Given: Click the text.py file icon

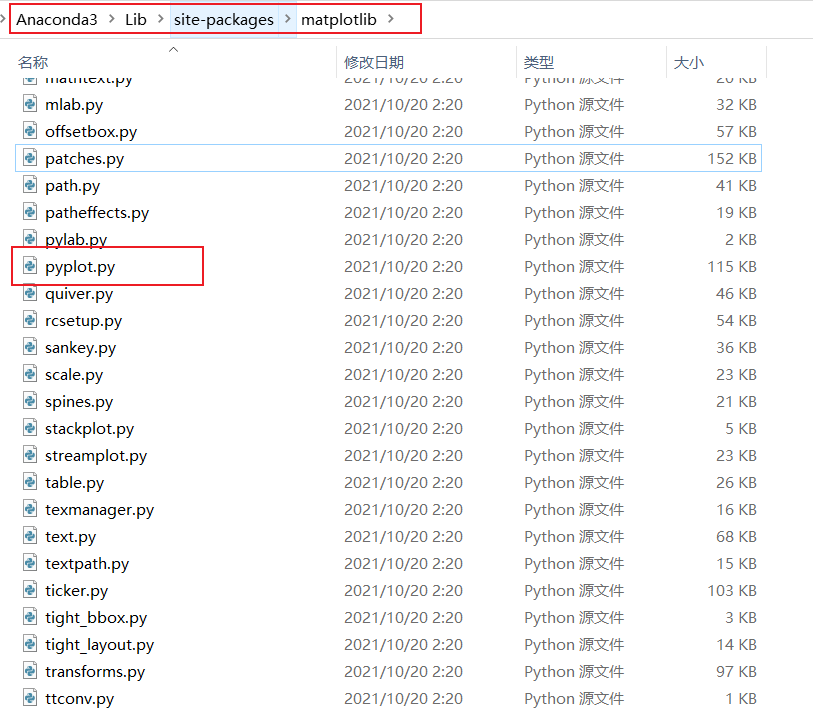Looking at the screenshot, I should (x=30, y=535).
